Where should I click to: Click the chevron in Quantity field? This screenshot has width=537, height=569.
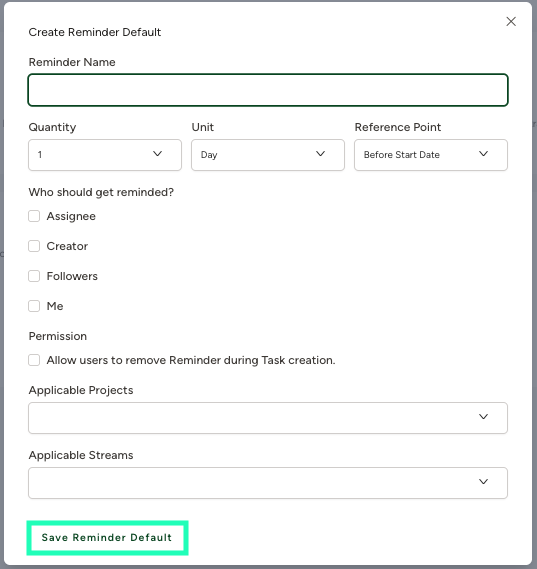pyautogui.click(x=157, y=154)
